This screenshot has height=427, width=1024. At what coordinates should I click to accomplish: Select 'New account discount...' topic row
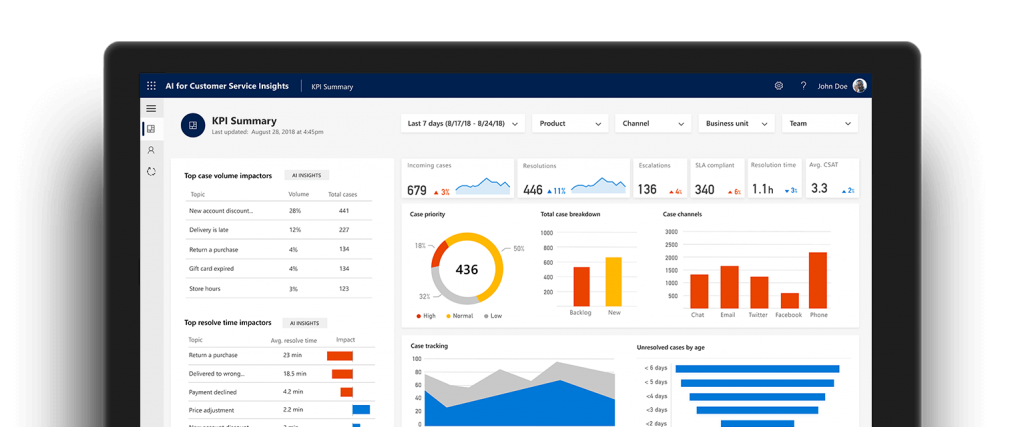click(279, 211)
